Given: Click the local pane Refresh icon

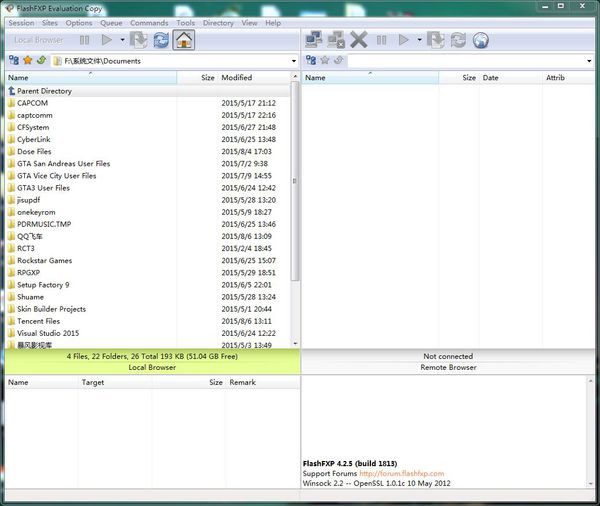Looking at the screenshot, I should (x=162, y=40).
